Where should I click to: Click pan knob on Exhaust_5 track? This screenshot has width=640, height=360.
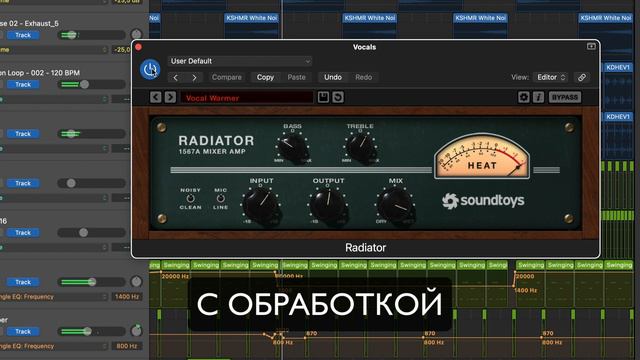click(x=136, y=34)
